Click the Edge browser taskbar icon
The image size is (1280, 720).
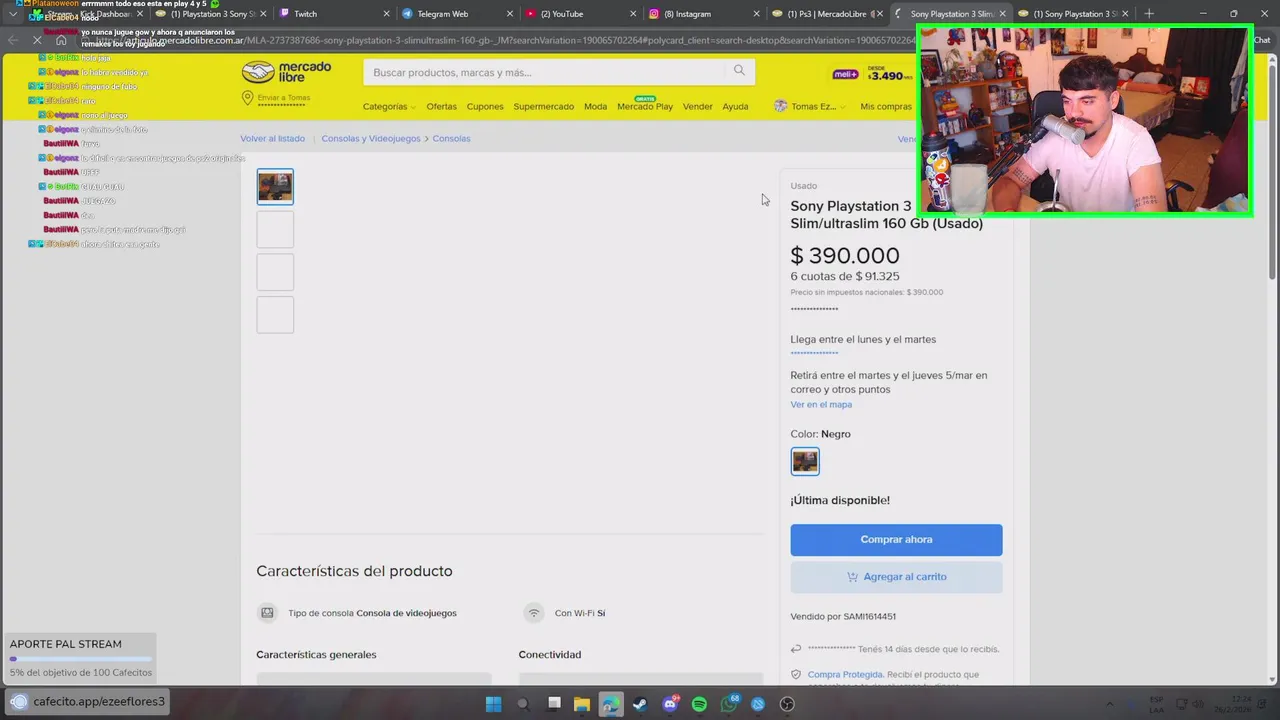[610, 704]
